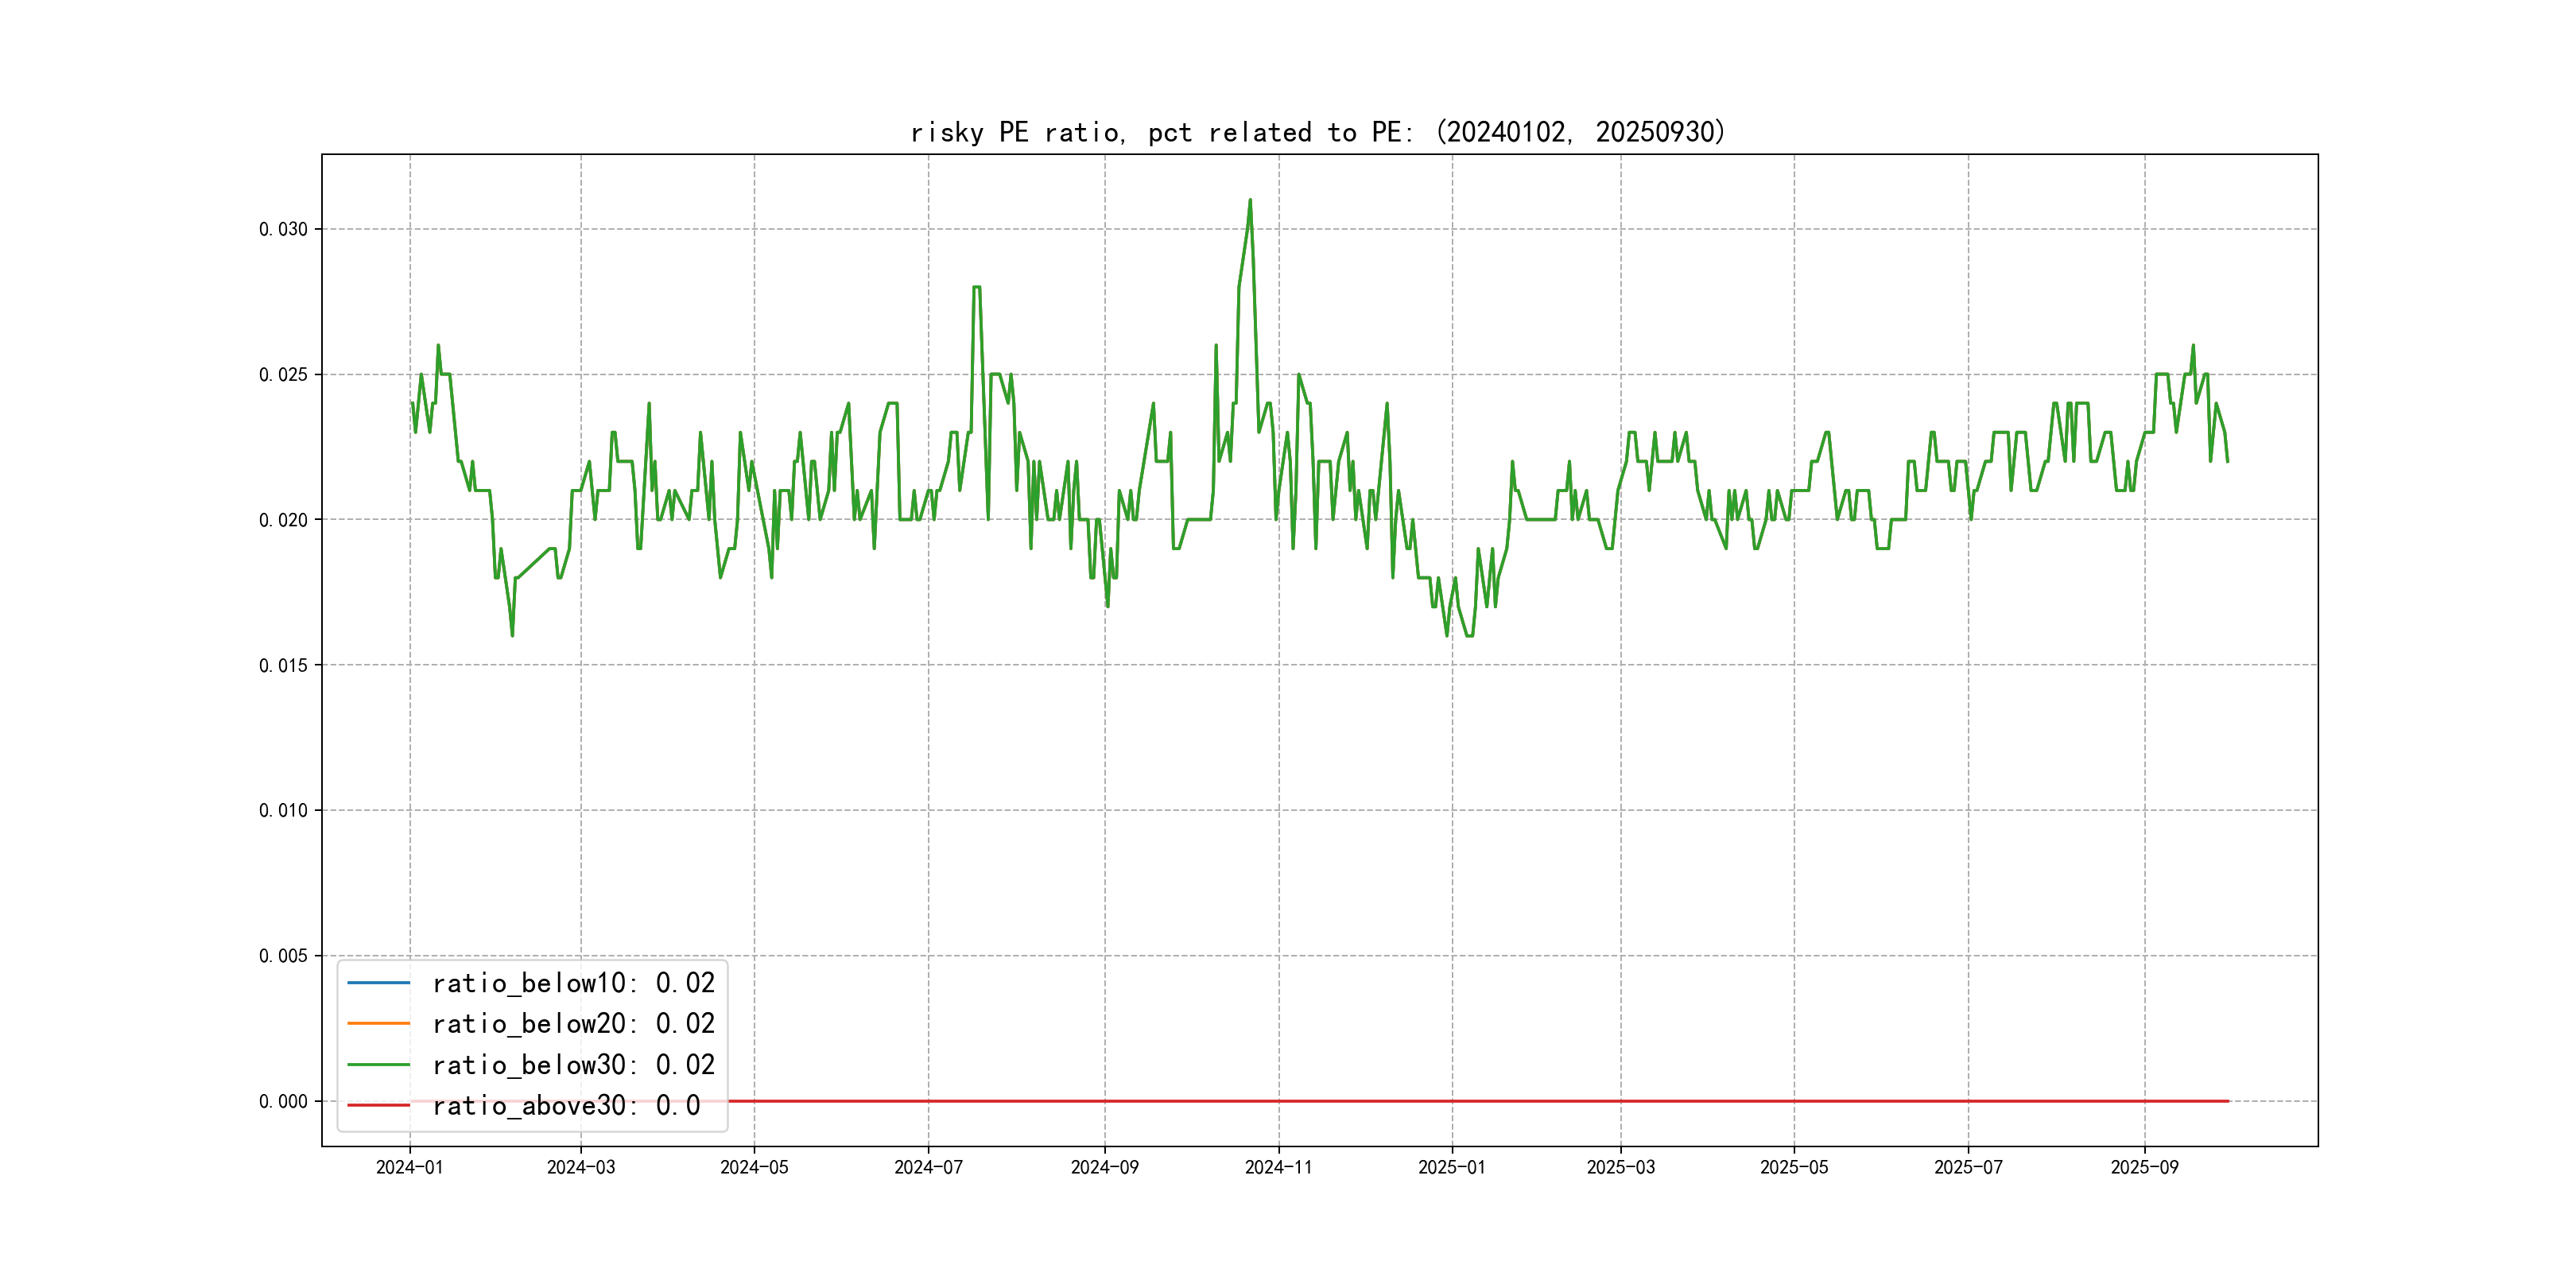
Task: Click the green ratio_below30 legend line
Action: pyautogui.click(x=378, y=1065)
